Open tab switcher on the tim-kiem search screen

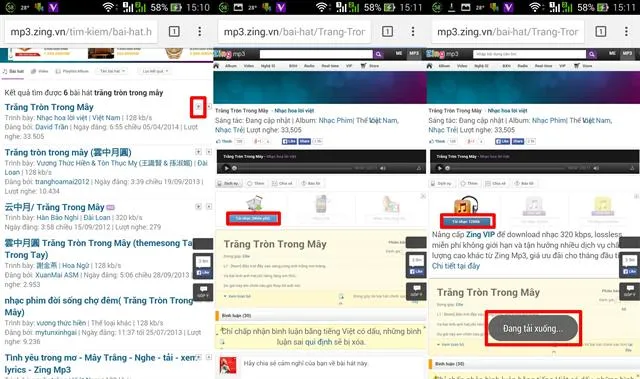click(x=174, y=31)
